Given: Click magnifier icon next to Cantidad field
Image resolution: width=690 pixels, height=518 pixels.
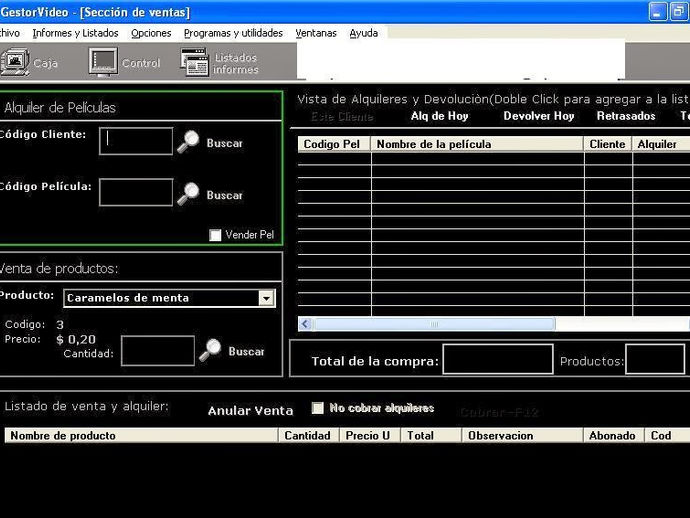Looking at the screenshot, I should 210,350.
